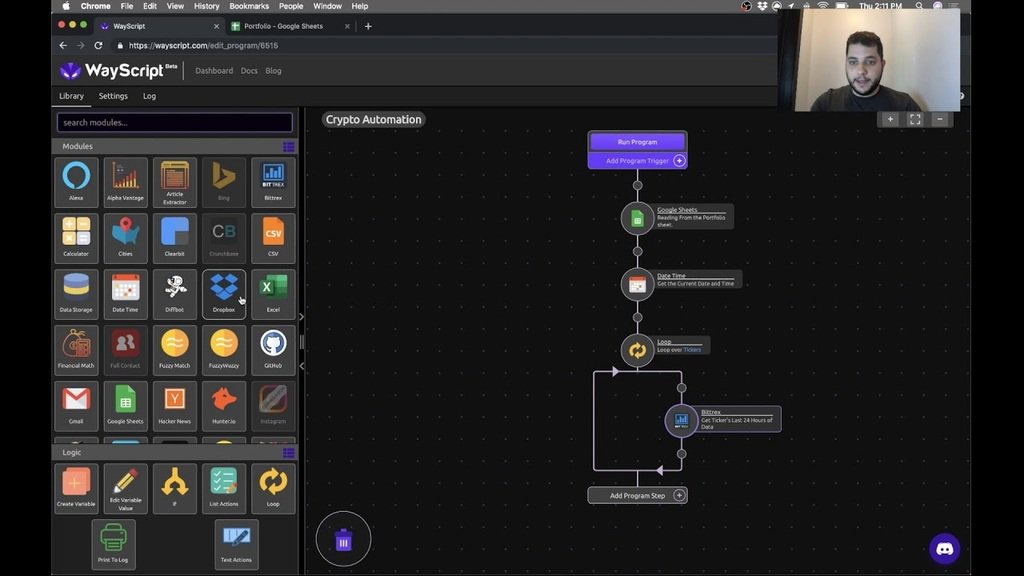Select the Date Time node on canvas
Image resolution: width=1024 pixels, height=576 pixels.
coord(637,284)
